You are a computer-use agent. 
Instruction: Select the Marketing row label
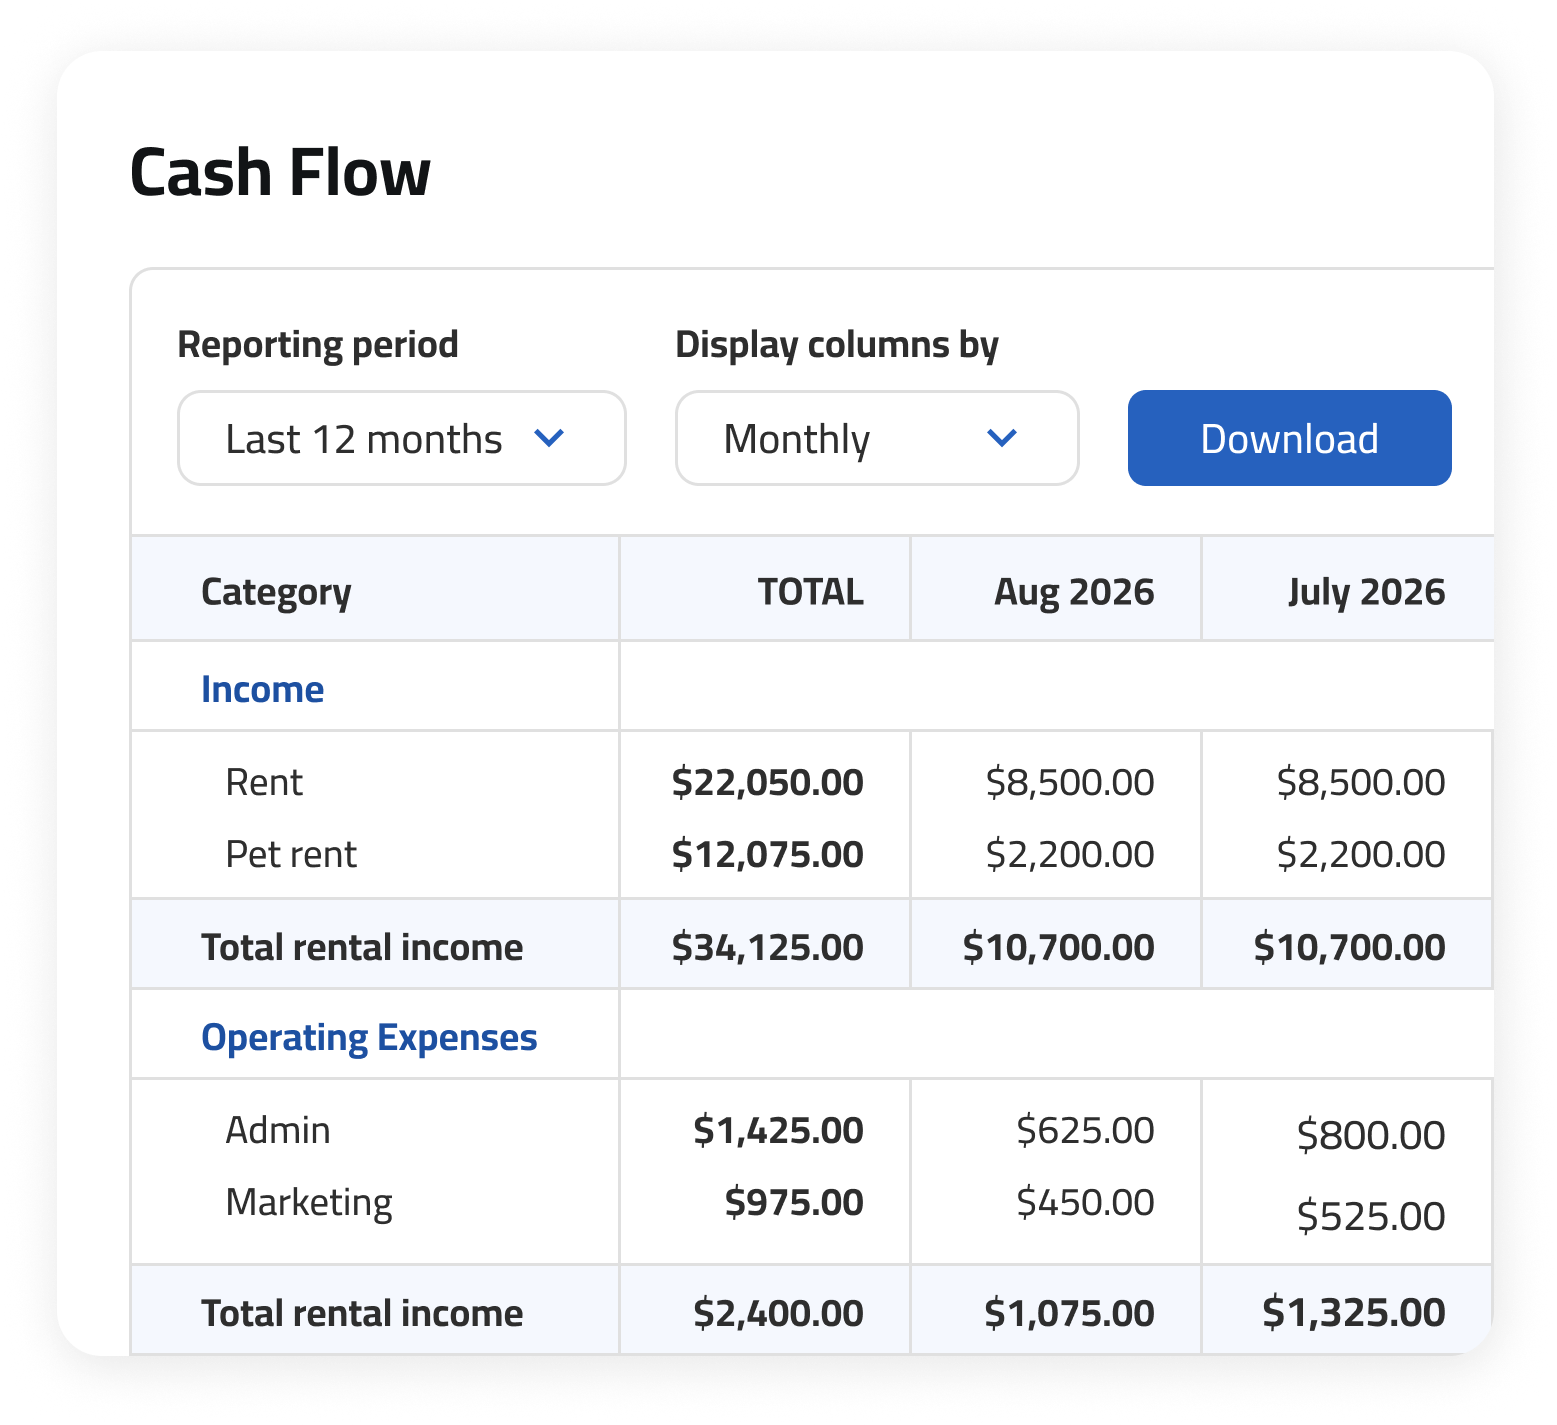click(x=309, y=1203)
